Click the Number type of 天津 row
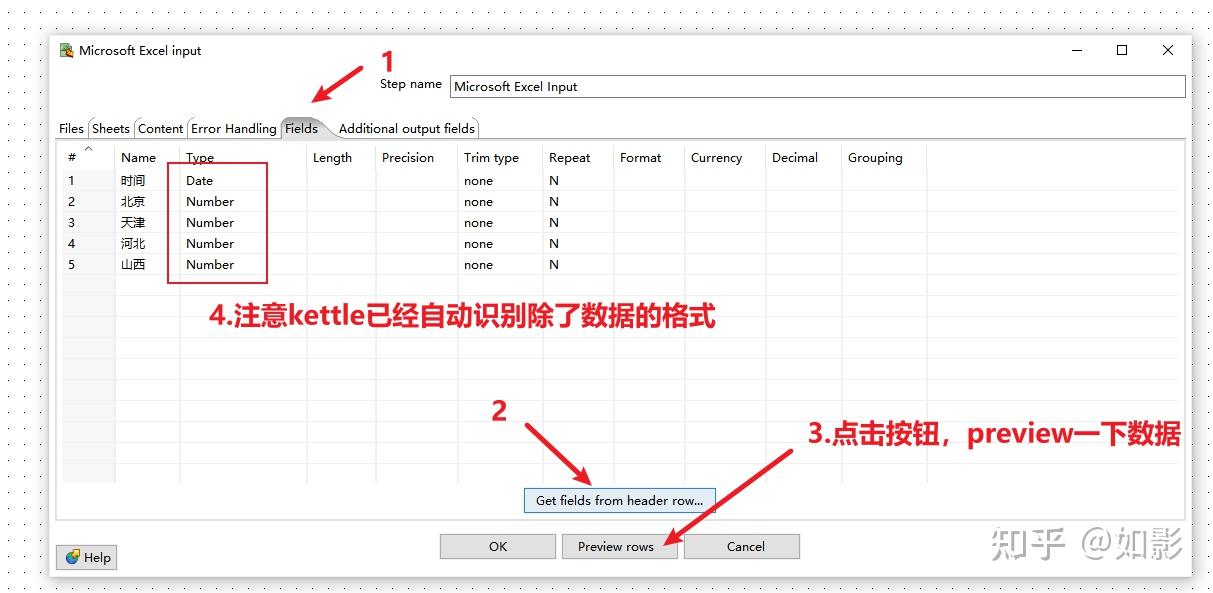This screenshot has height=593, width=1213. (x=210, y=223)
